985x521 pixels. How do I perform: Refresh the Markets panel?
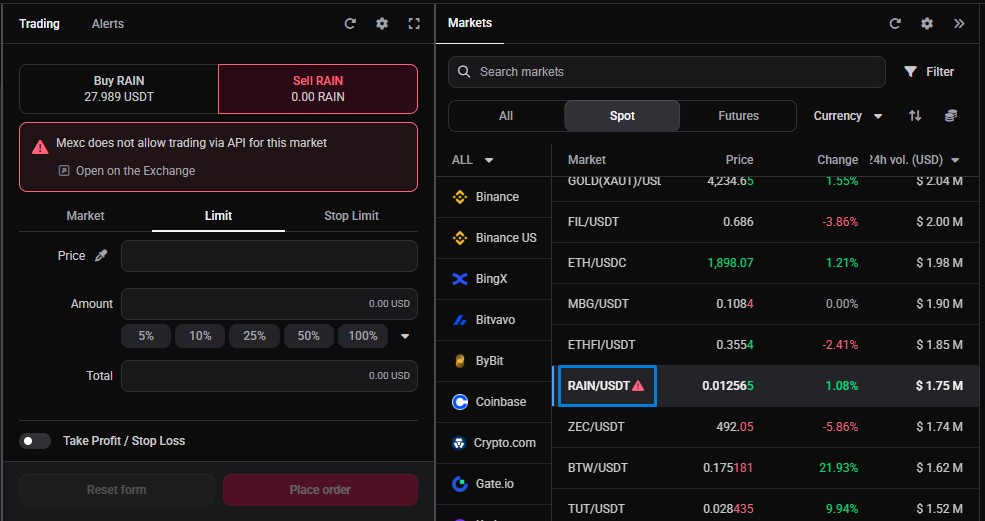tap(895, 24)
